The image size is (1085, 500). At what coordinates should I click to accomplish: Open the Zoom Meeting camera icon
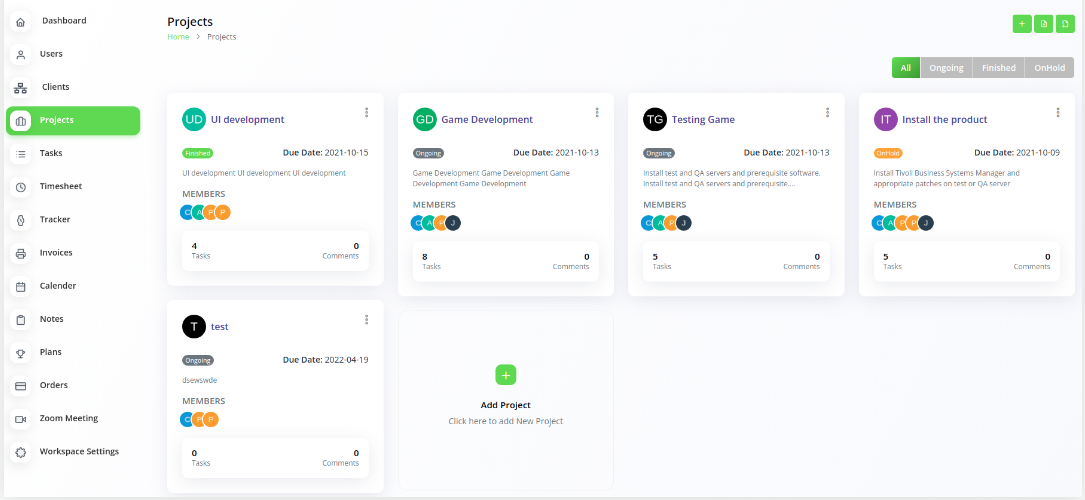pyautogui.click(x=21, y=419)
